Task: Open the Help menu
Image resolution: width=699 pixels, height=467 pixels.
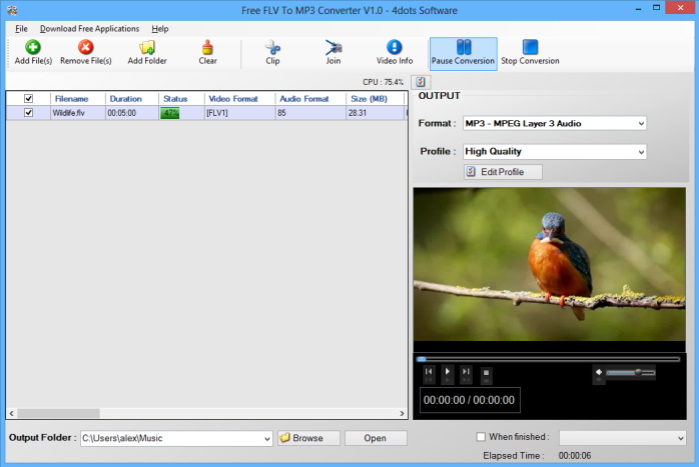Action: click(x=160, y=29)
